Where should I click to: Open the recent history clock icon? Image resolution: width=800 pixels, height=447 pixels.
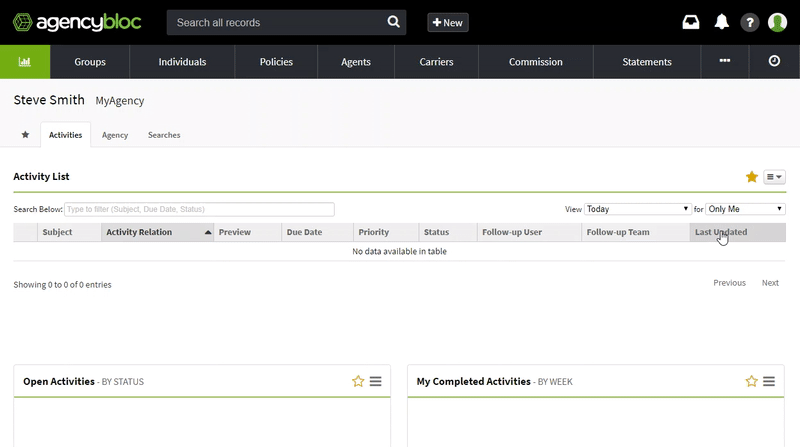774,61
